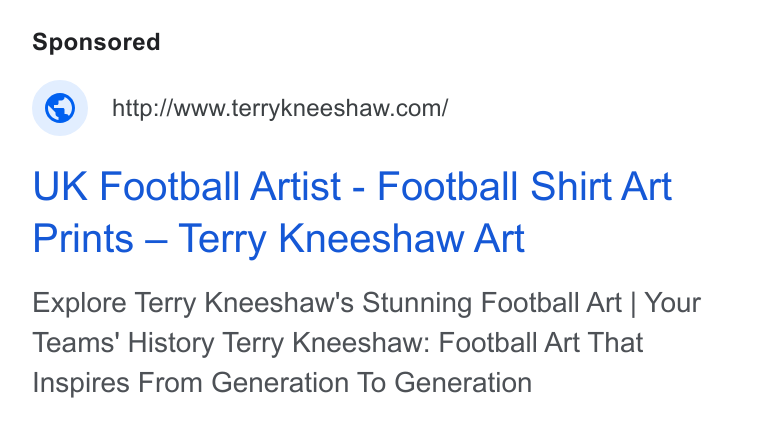This screenshot has height=426, width=760.
Task: Open the terrykneeshaw.com URL link
Action: pyautogui.click(x=280, y=108)
